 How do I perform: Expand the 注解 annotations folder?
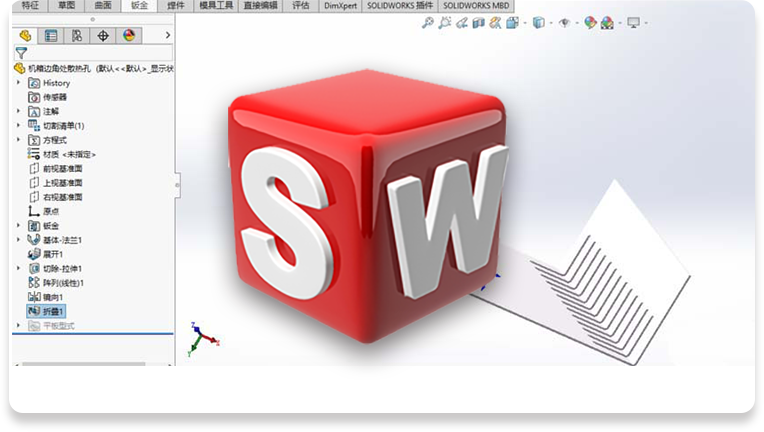point(19,111)
